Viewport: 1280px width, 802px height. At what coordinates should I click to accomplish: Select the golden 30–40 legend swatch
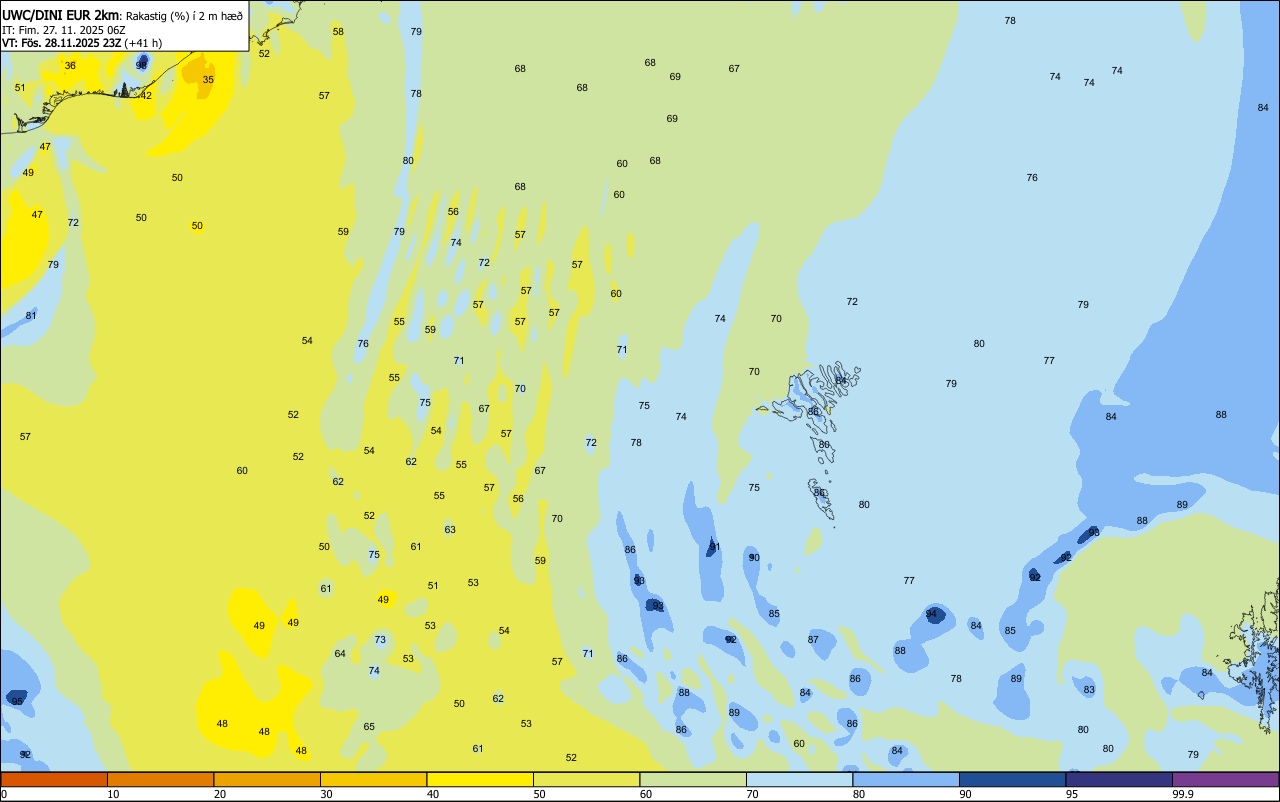pos(373,779)
